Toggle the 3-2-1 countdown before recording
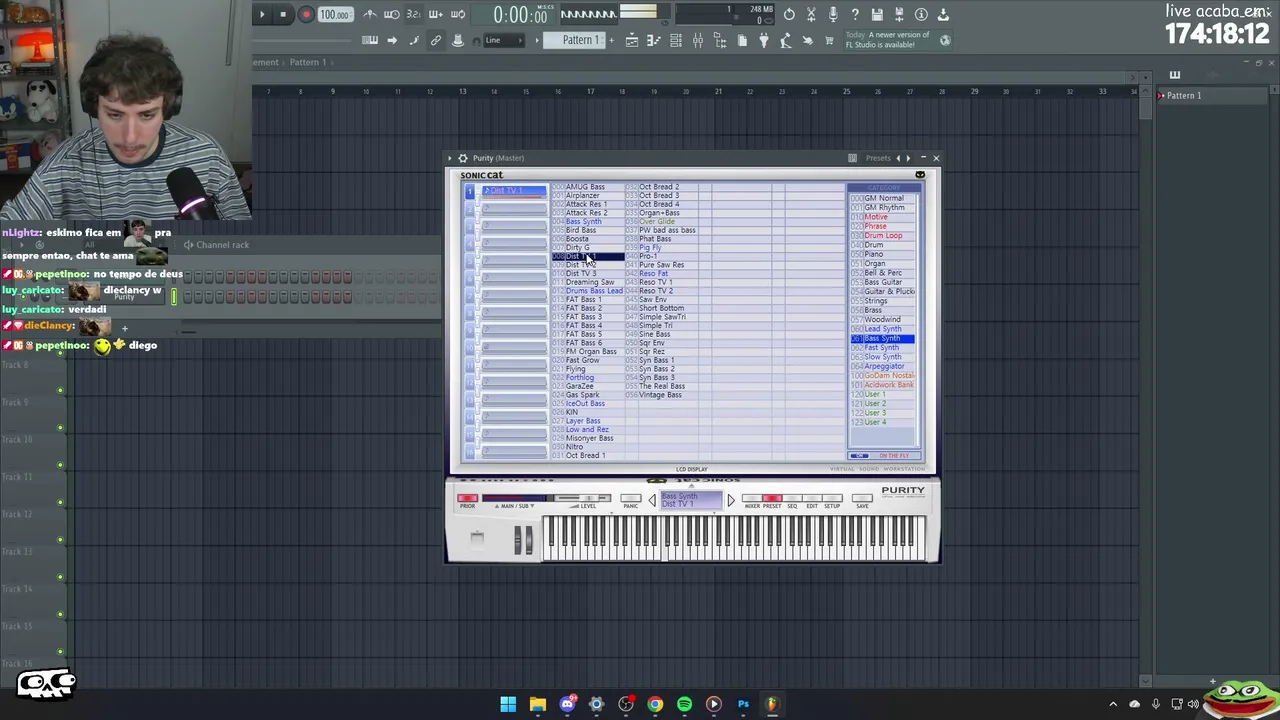Viewport: 1280px width, 720px height. coord(414,14)
